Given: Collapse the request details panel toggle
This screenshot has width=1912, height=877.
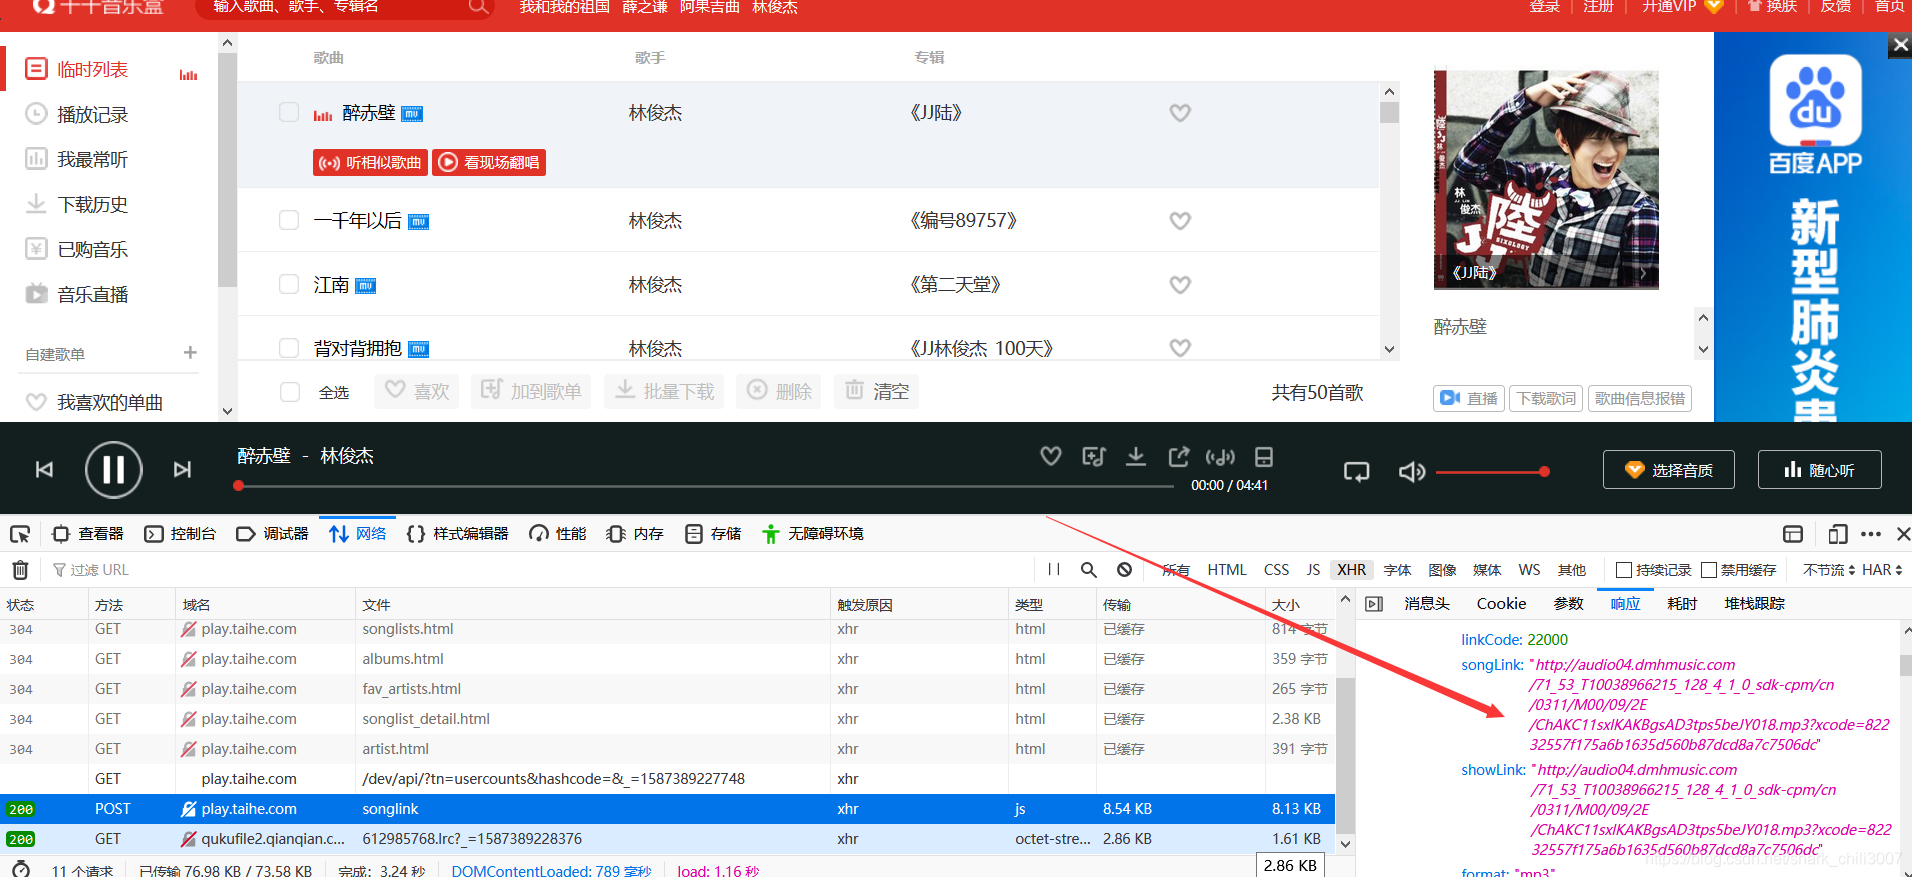Looking at the screenshot, I should point(1375,604).
